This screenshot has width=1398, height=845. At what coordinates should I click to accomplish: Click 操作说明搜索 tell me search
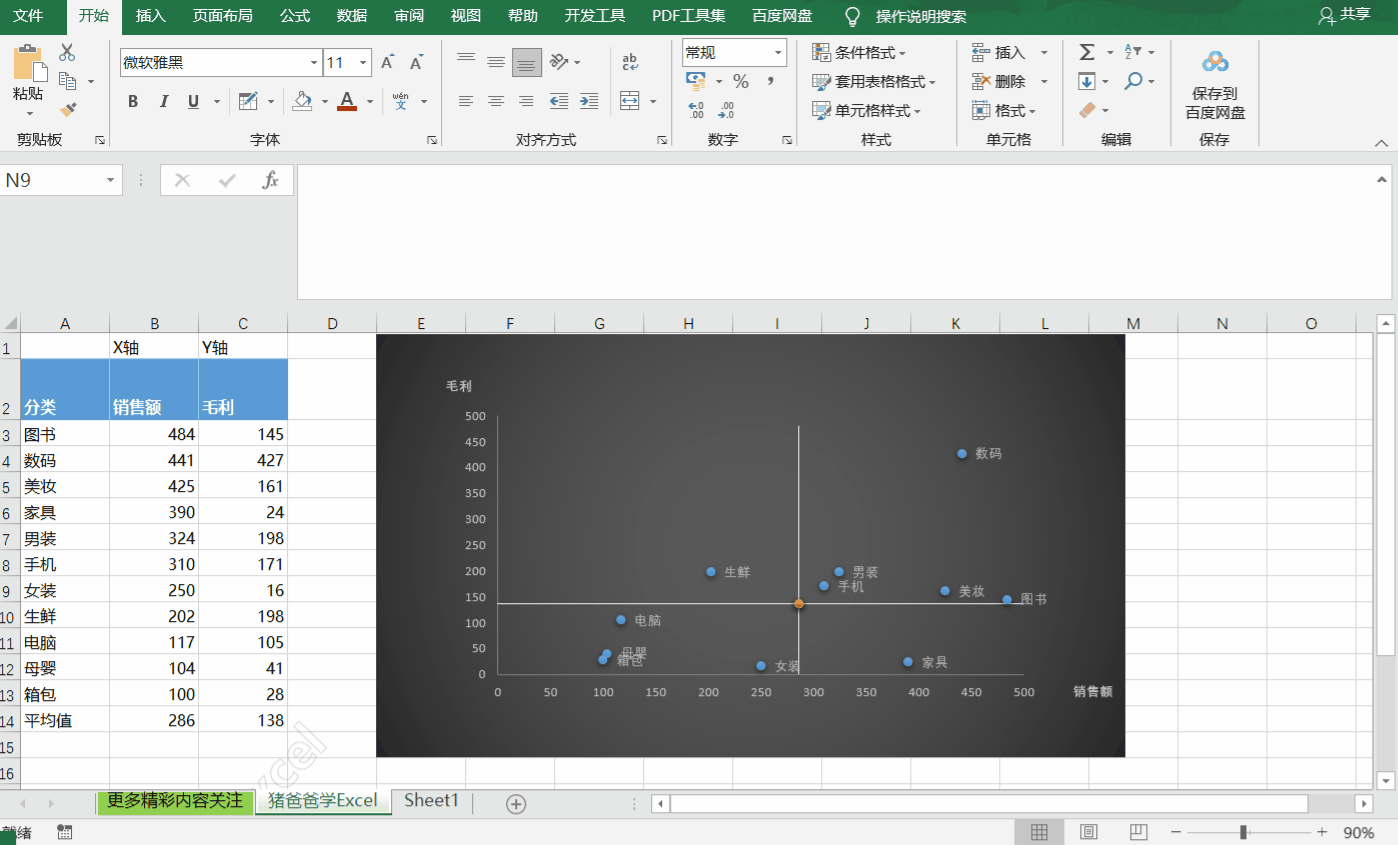[921, 16]
